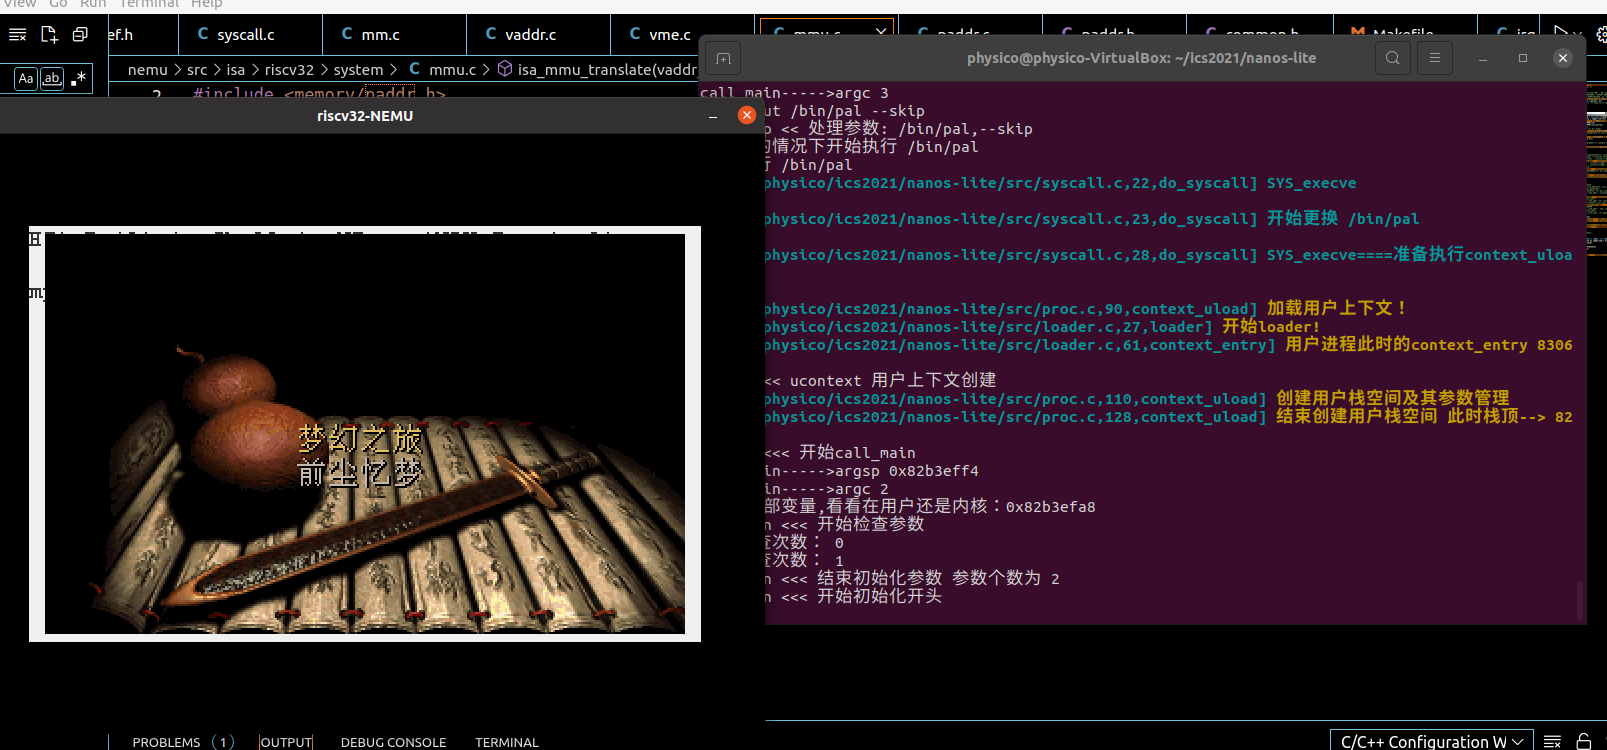The width and height of the screenshot is (1607, 750).
Task: Click the terminal window scrollbar
Action: (x=1580, y=600)
